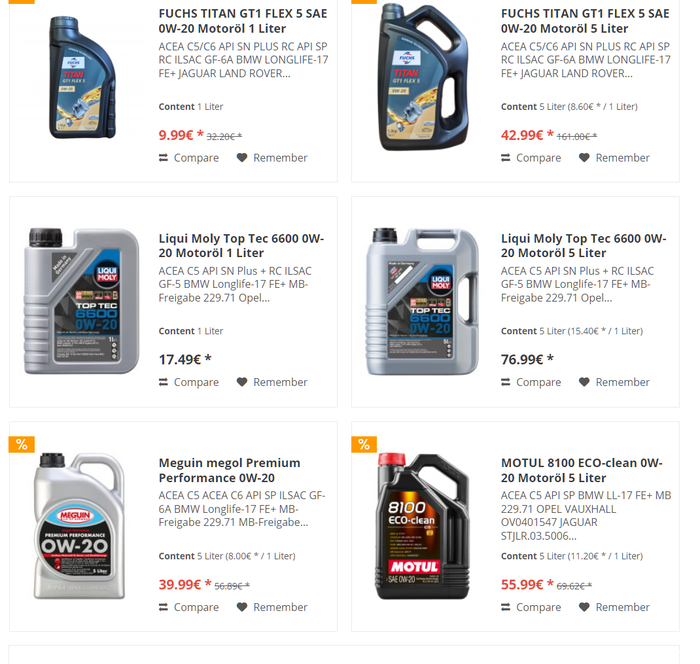
Task: Open FUCHS TITAN GT1 FLEX 5 5 Liter title
Action: 585,21
